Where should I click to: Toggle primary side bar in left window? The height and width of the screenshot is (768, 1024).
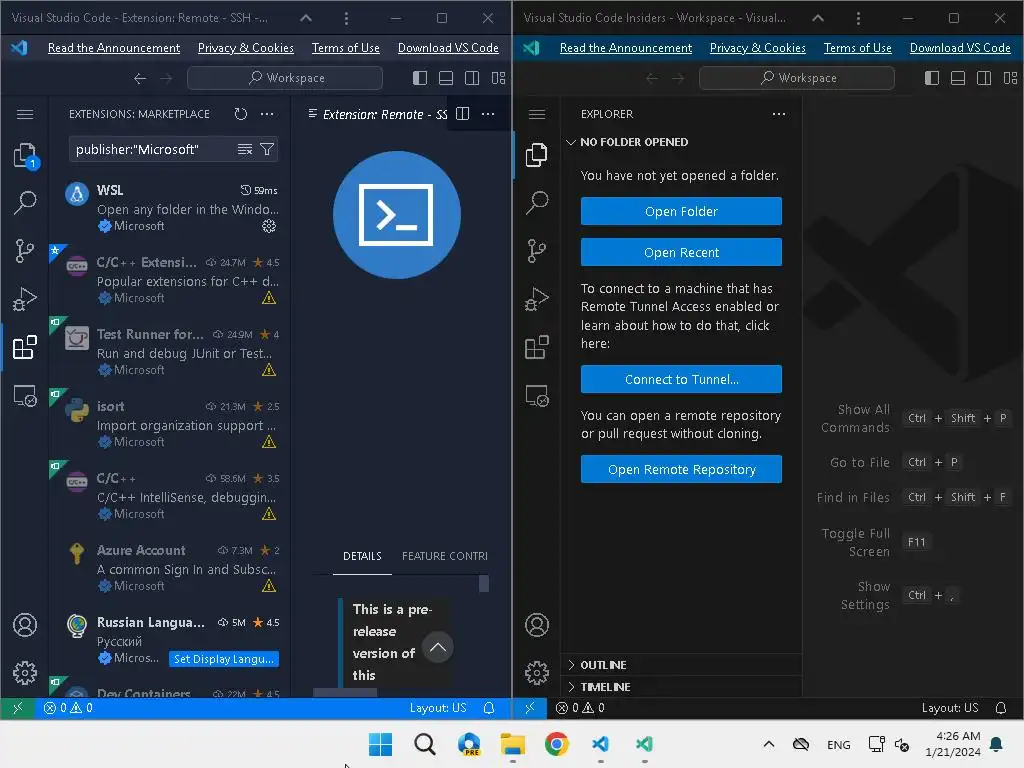tap(420, 78)
